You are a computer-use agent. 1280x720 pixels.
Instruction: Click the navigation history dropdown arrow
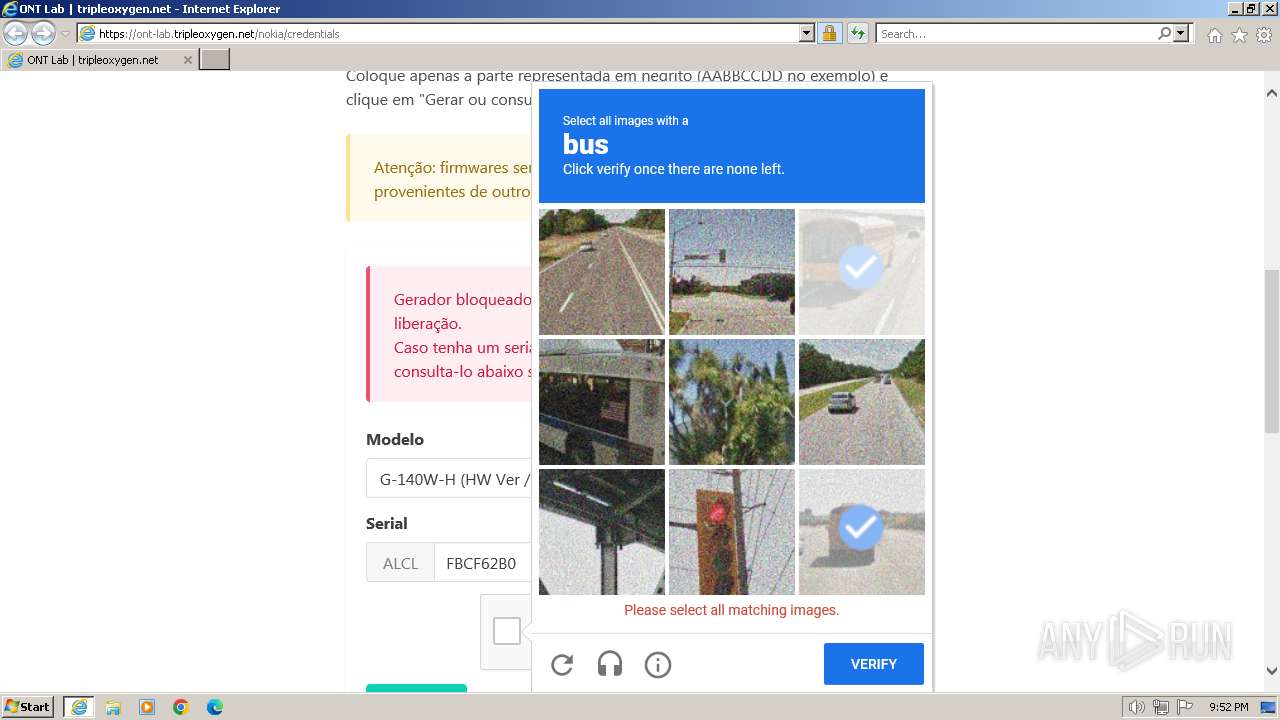pyautogui.click(x=65, y=34)
